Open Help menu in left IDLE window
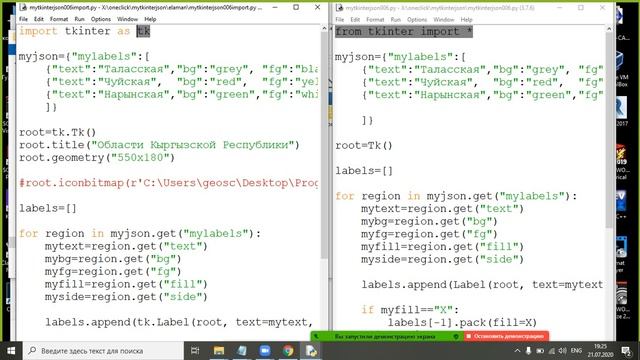The width and height of the screenshot is (640, 360). tap(150, 19)
